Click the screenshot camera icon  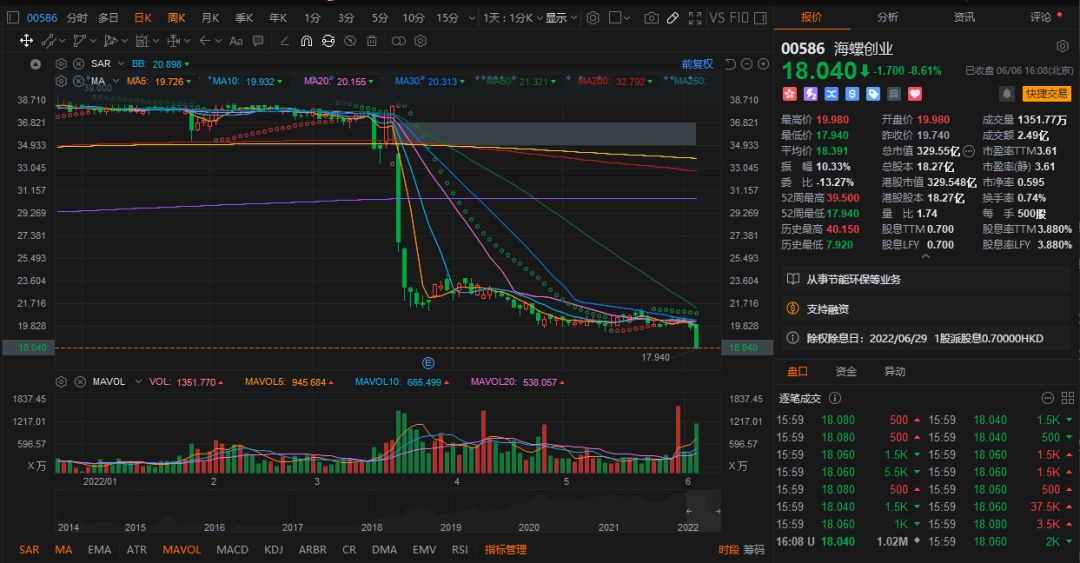tap(652, 18)
